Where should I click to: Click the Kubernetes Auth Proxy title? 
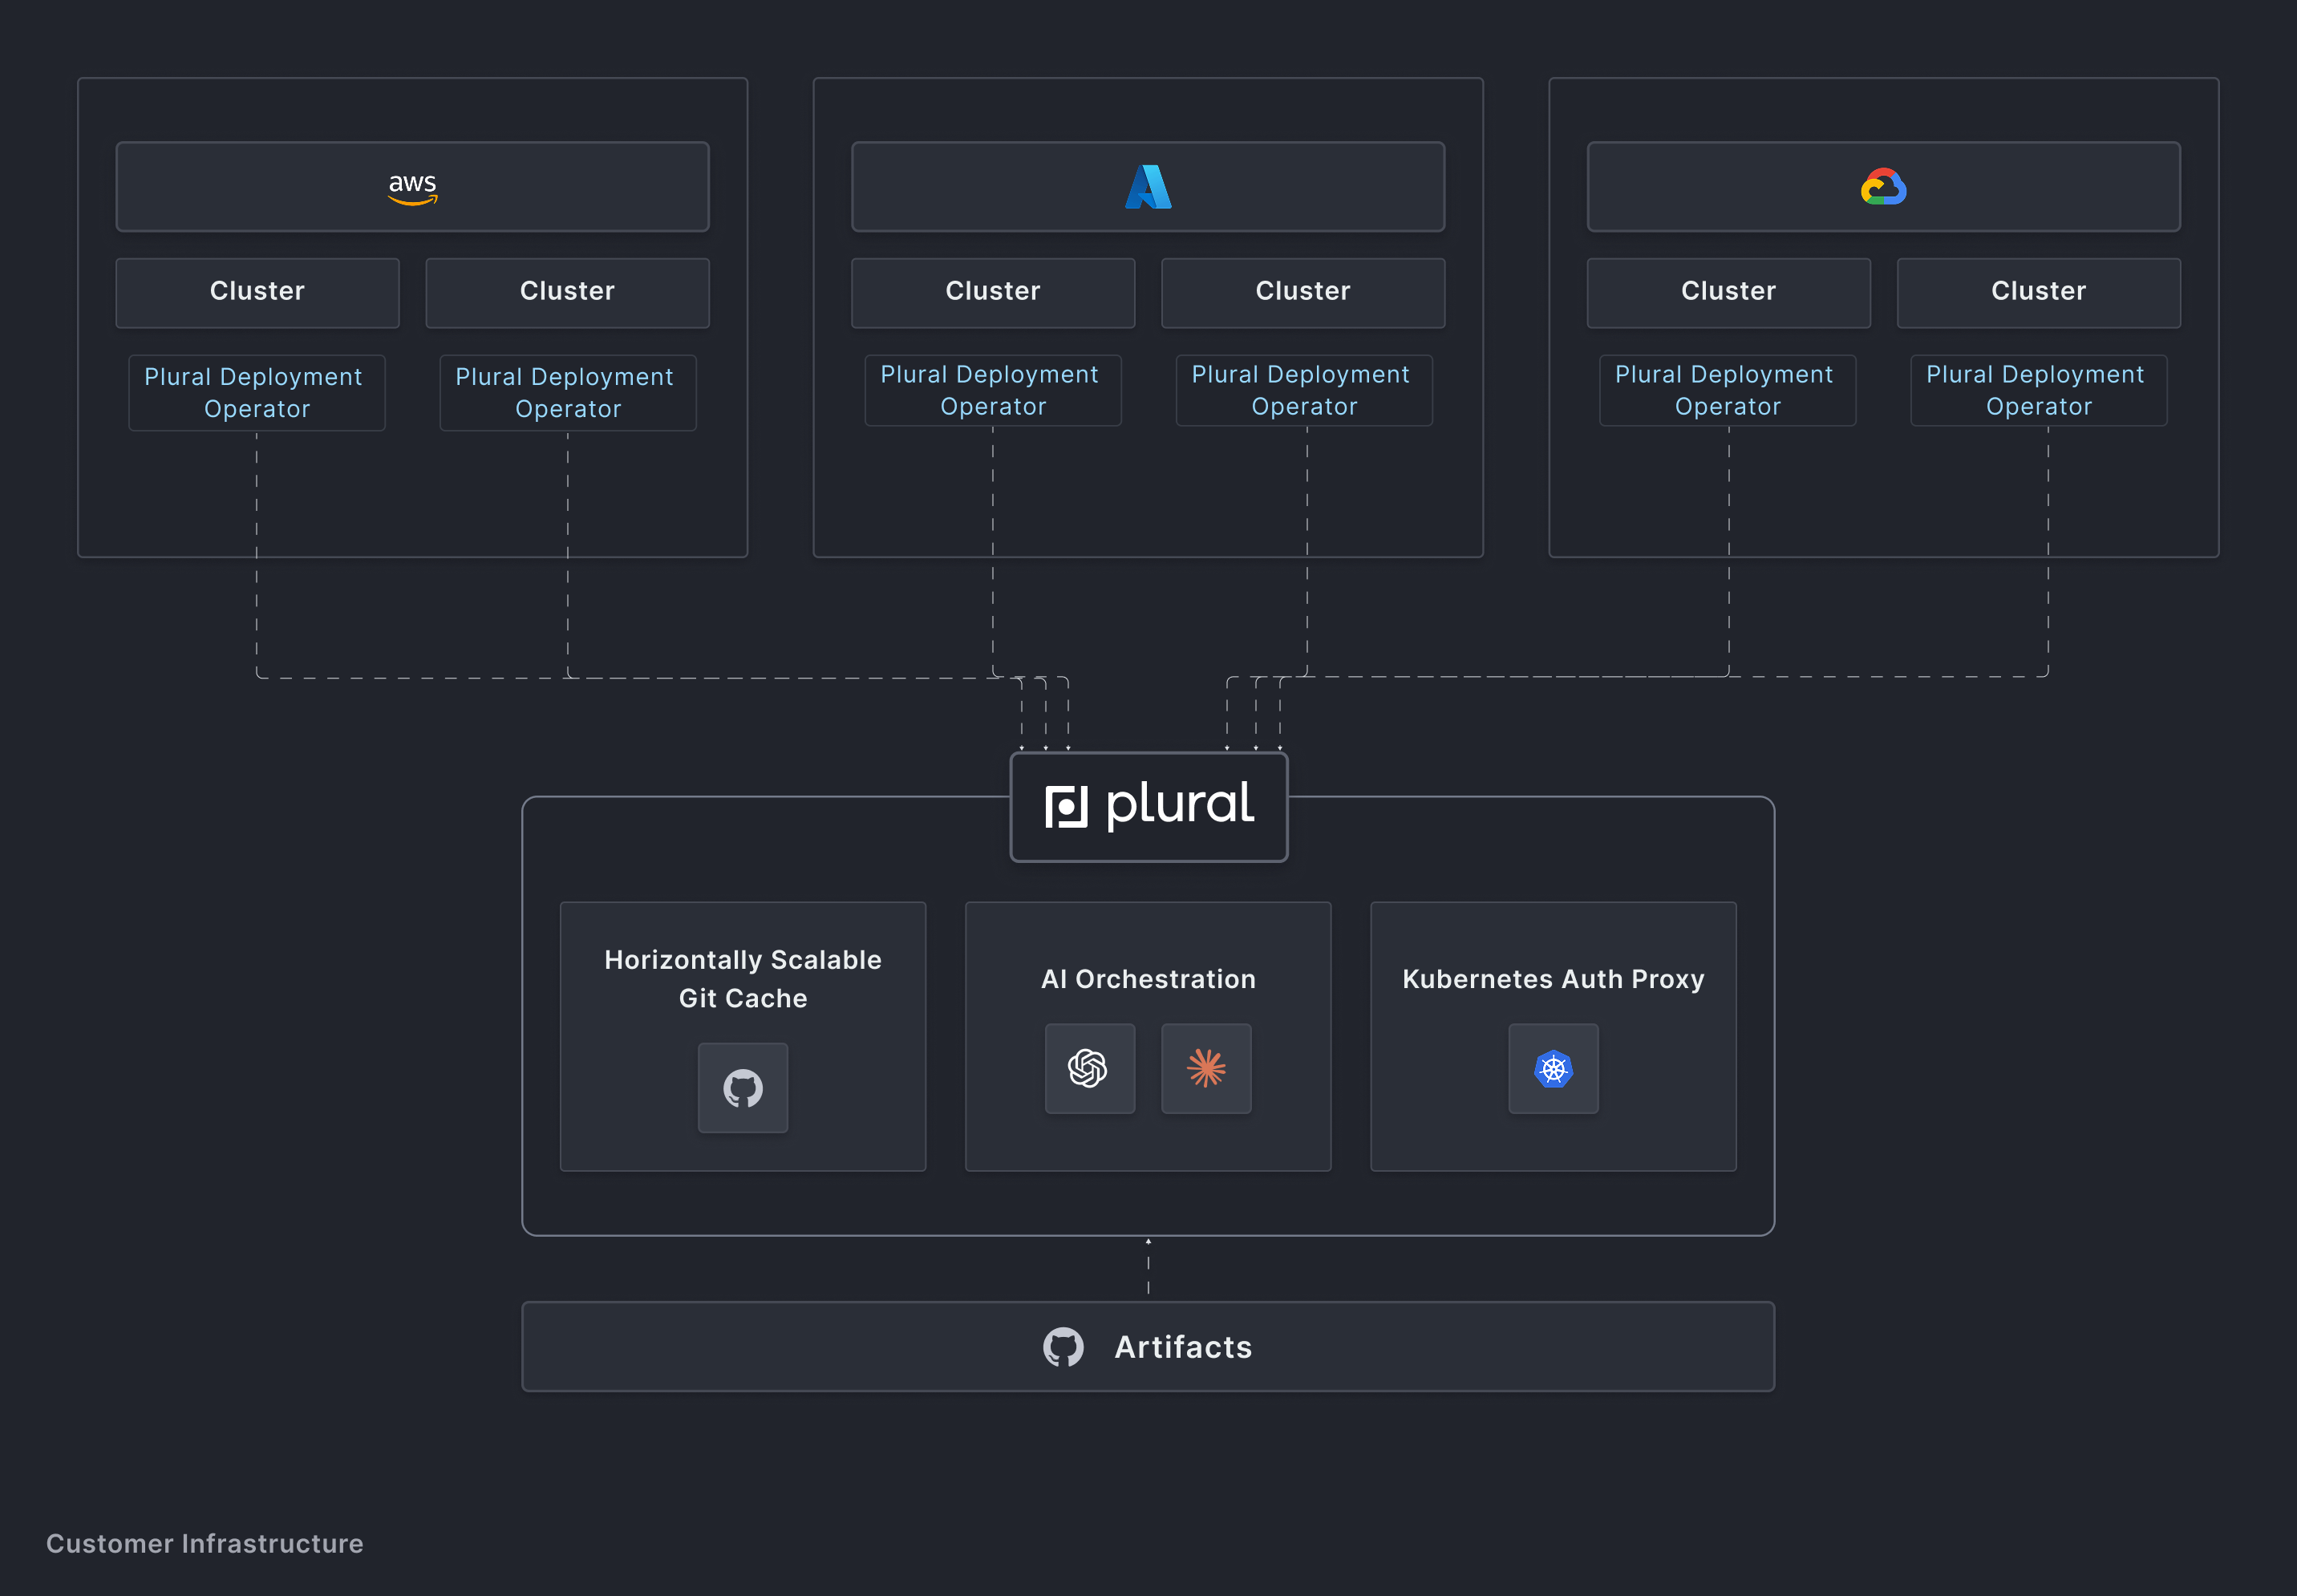coord(1553,979)
